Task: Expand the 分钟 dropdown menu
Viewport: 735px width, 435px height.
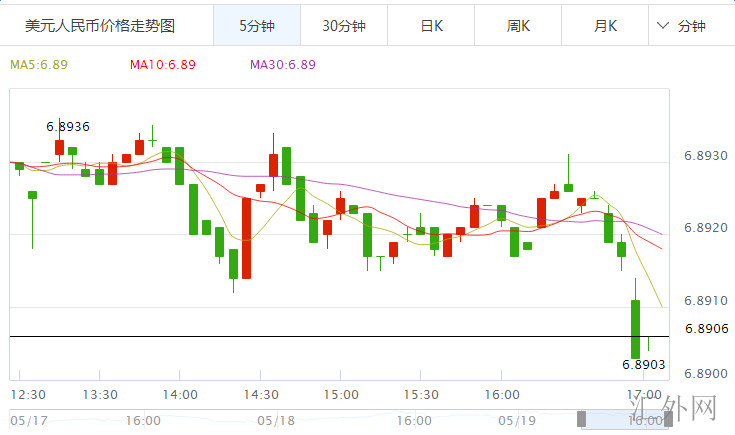Action: point(691,26)
